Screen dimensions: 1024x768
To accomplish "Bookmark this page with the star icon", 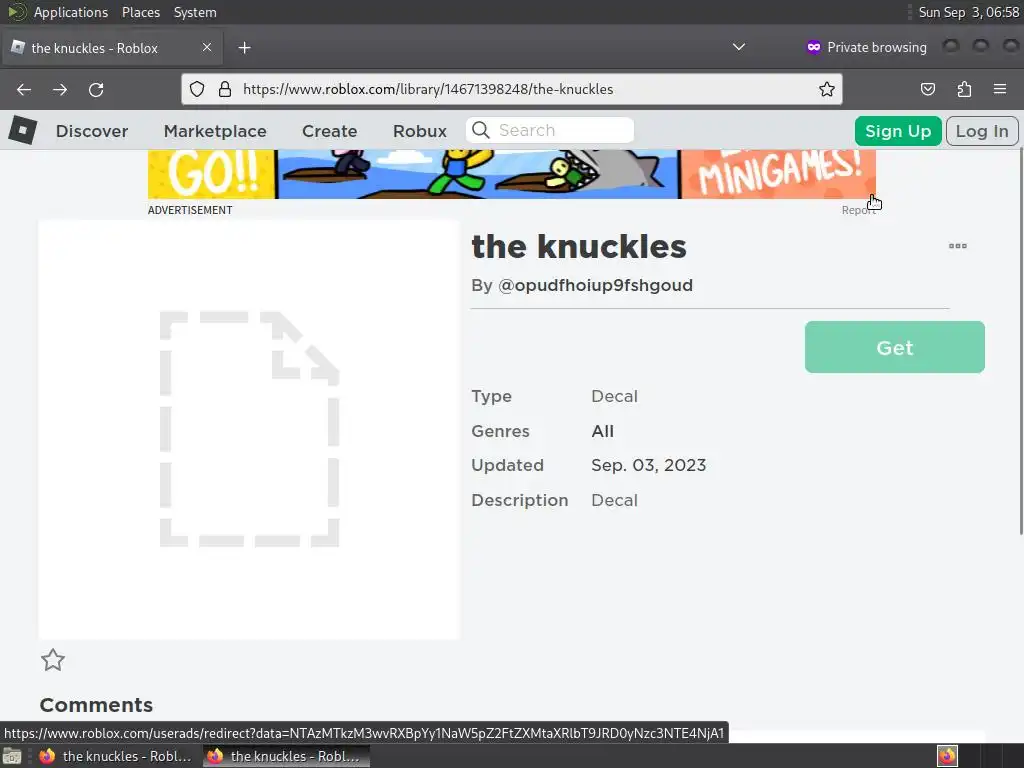I will pyautogui.click(x=827, y=89).
